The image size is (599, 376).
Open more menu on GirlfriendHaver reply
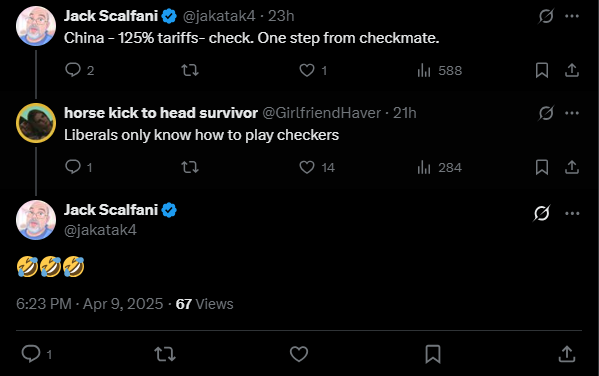[x=572, y=113]
